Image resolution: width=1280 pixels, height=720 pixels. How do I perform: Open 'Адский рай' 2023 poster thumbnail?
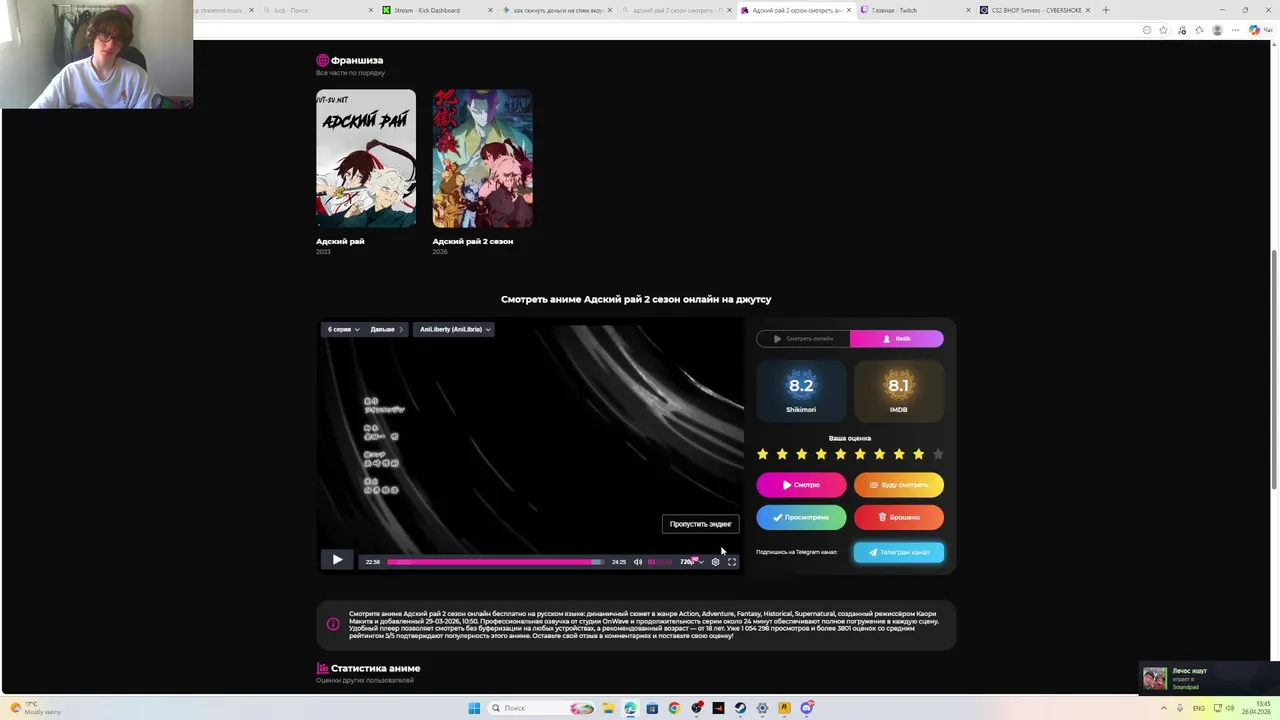(x=366, y=159)
